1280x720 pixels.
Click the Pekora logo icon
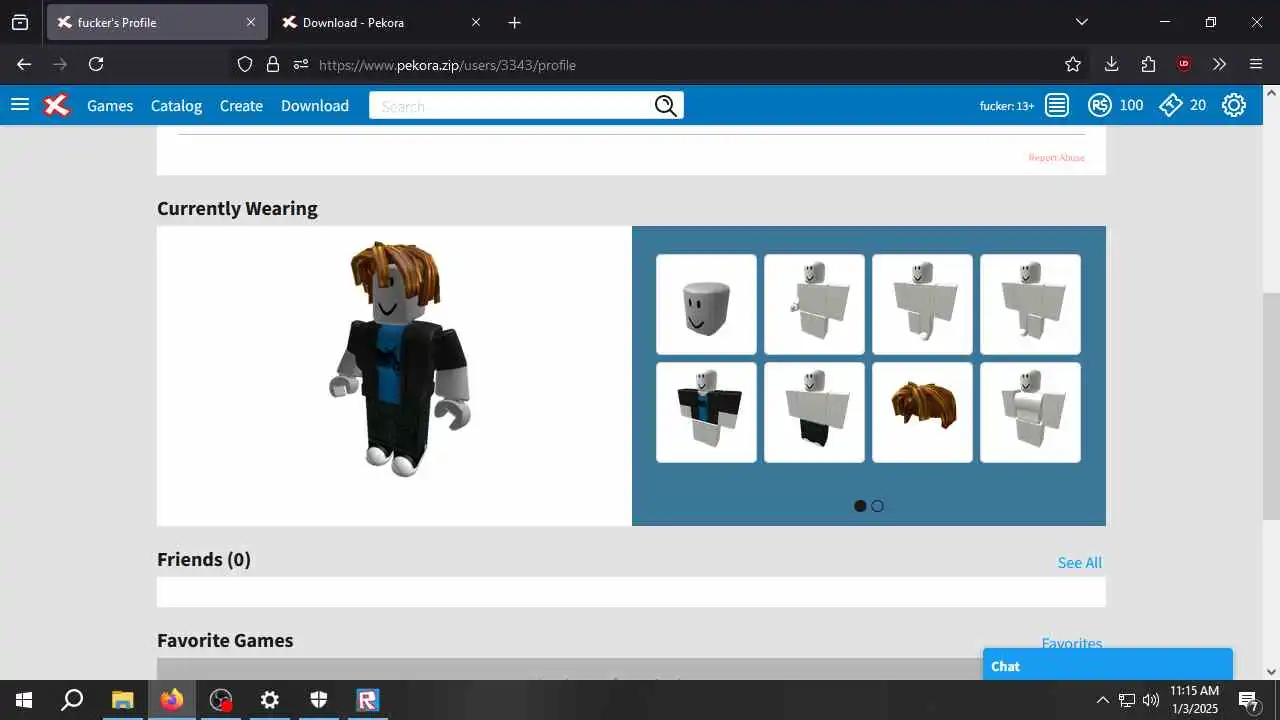(x=57, y=105)
